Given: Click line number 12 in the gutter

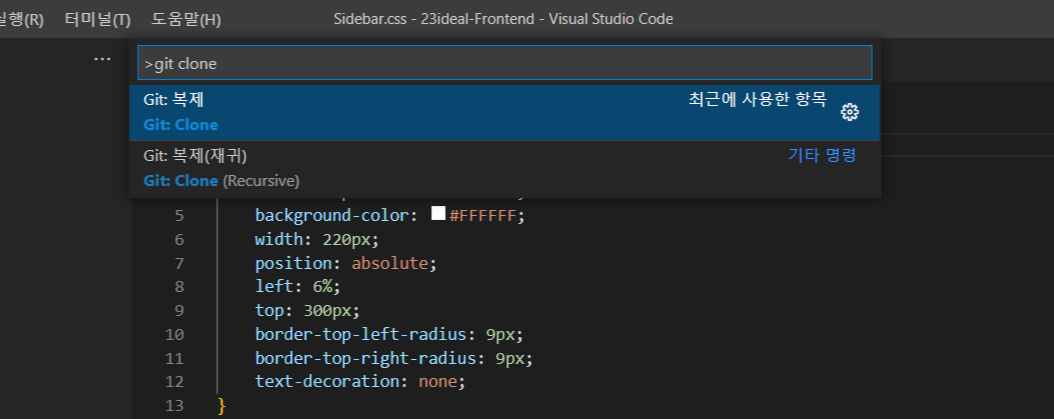Looking at the screenshot, I should point(174,381).
